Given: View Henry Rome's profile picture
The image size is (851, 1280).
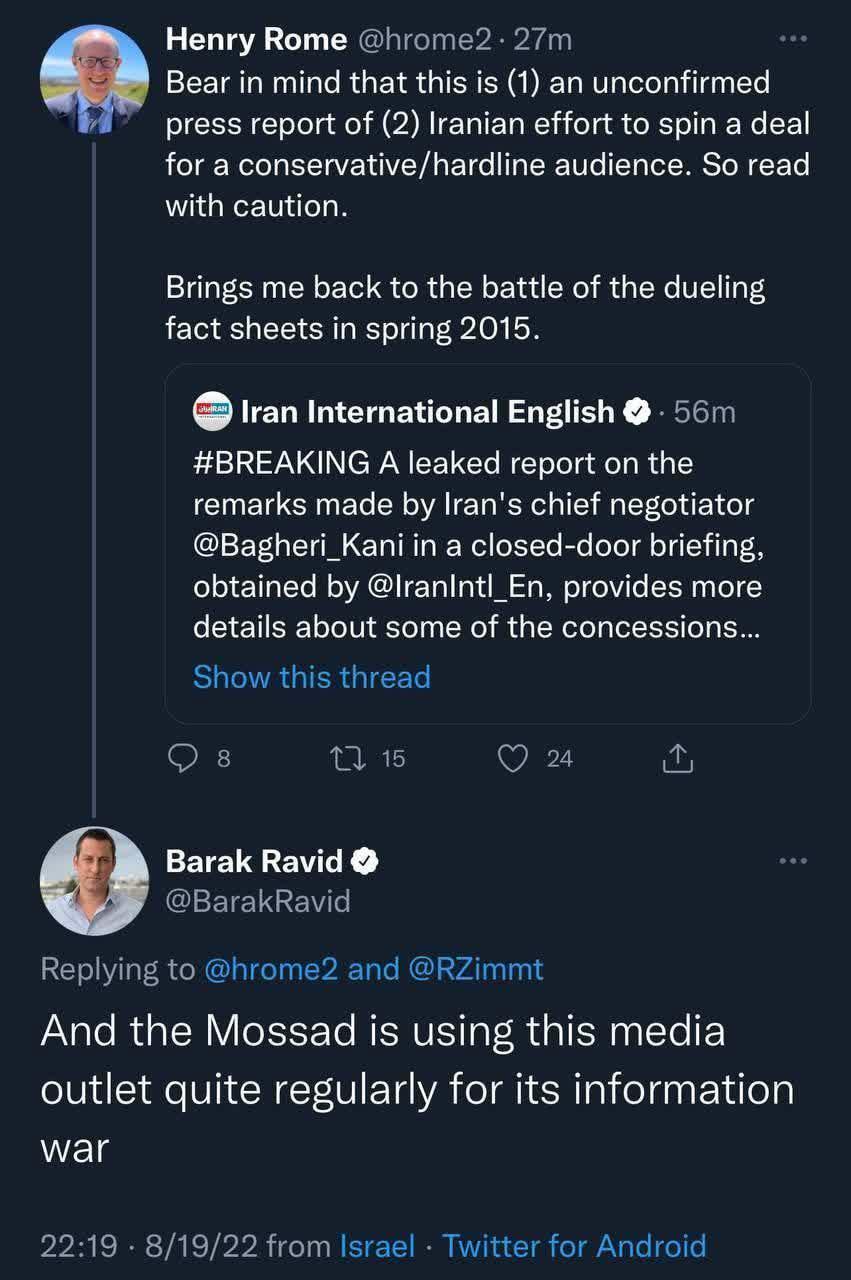Looking at the screenshot, I should click(x=94, y=80).
